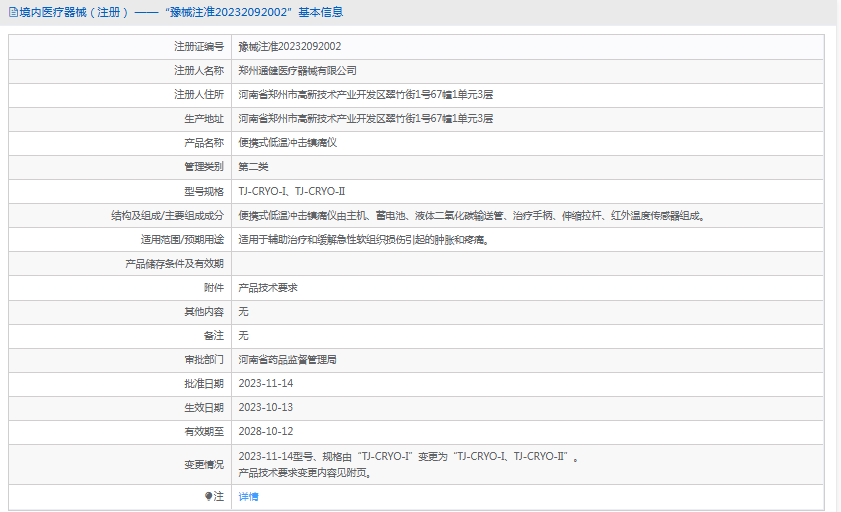Select the line 产品技术要求变更内容见附页

305,473
